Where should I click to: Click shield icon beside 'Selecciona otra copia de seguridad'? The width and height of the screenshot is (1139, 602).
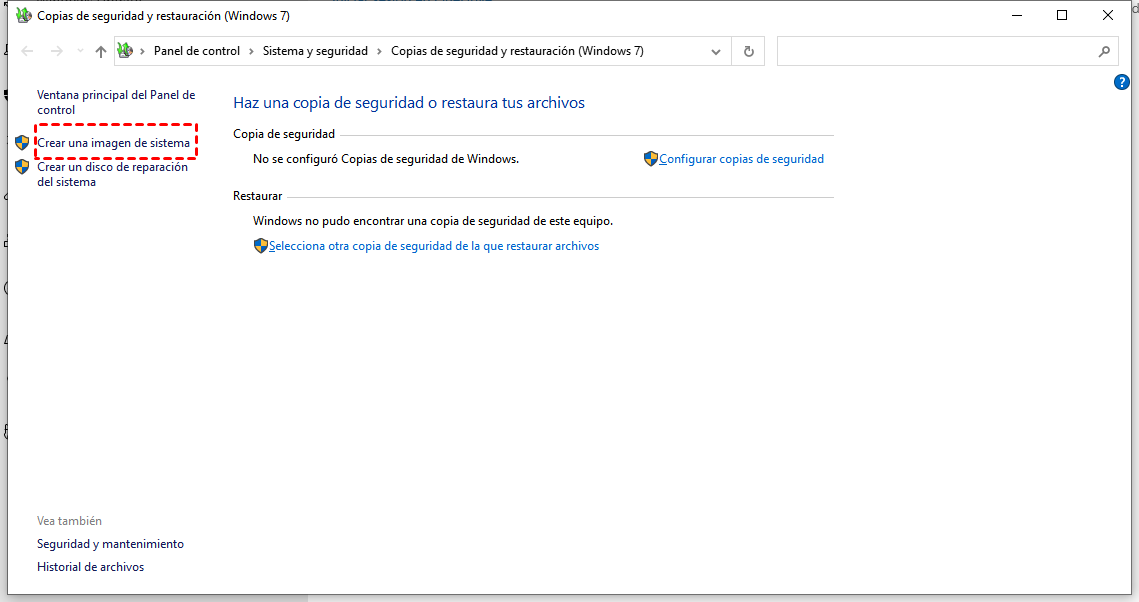pos(261,245)
